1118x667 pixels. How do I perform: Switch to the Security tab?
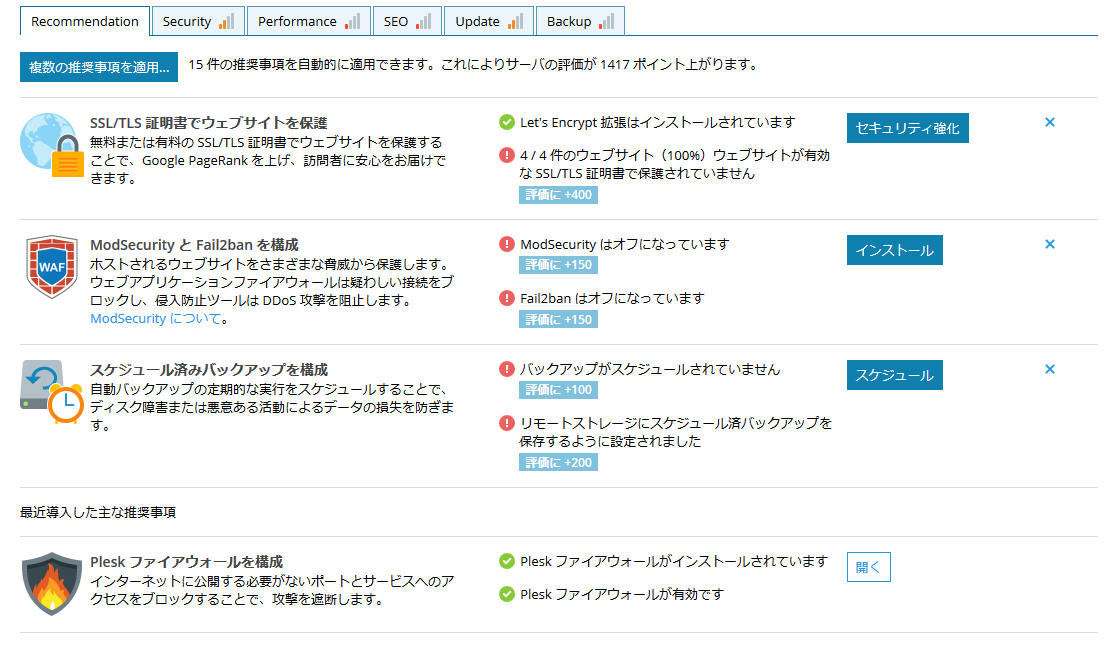197,21
